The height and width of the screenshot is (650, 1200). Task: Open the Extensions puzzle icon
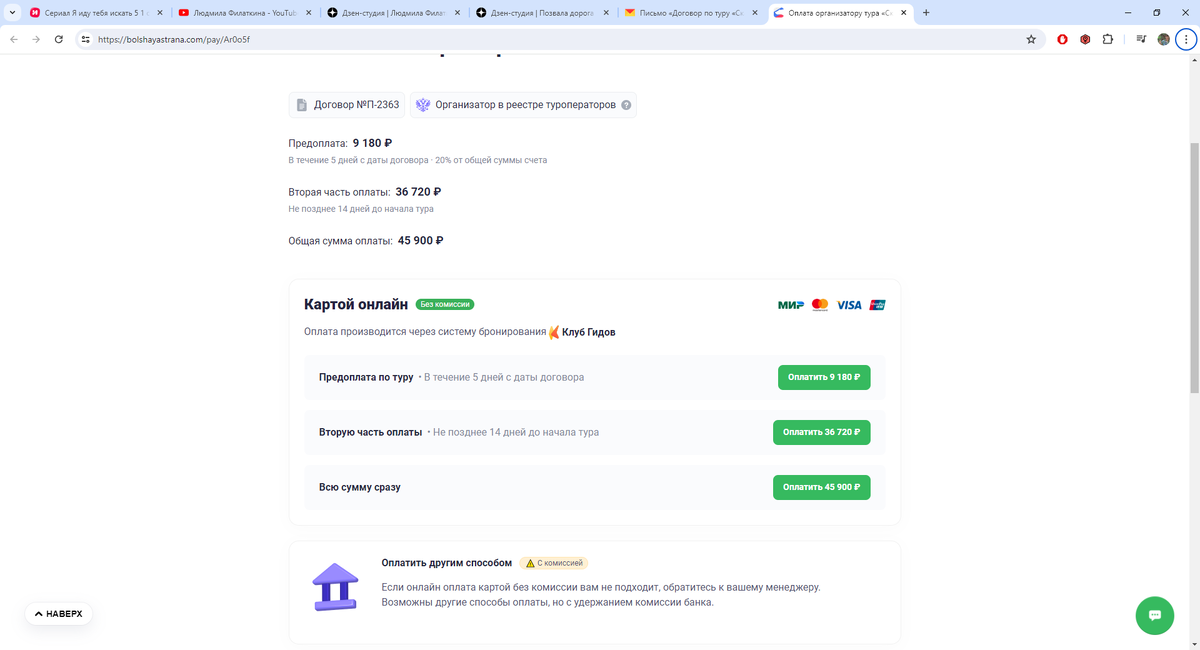(1108, 39)
